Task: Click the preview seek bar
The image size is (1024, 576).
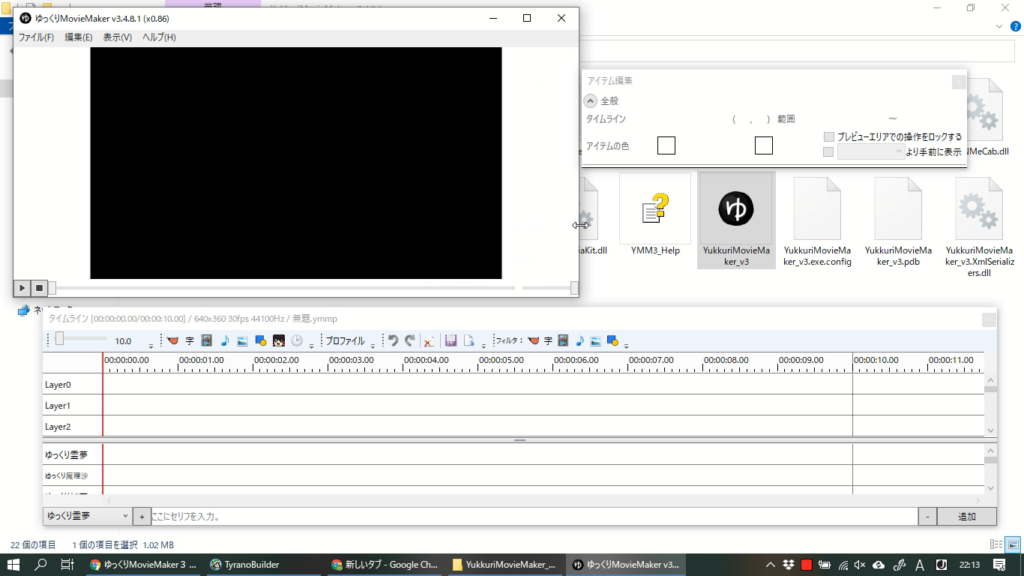Action: 283,287
